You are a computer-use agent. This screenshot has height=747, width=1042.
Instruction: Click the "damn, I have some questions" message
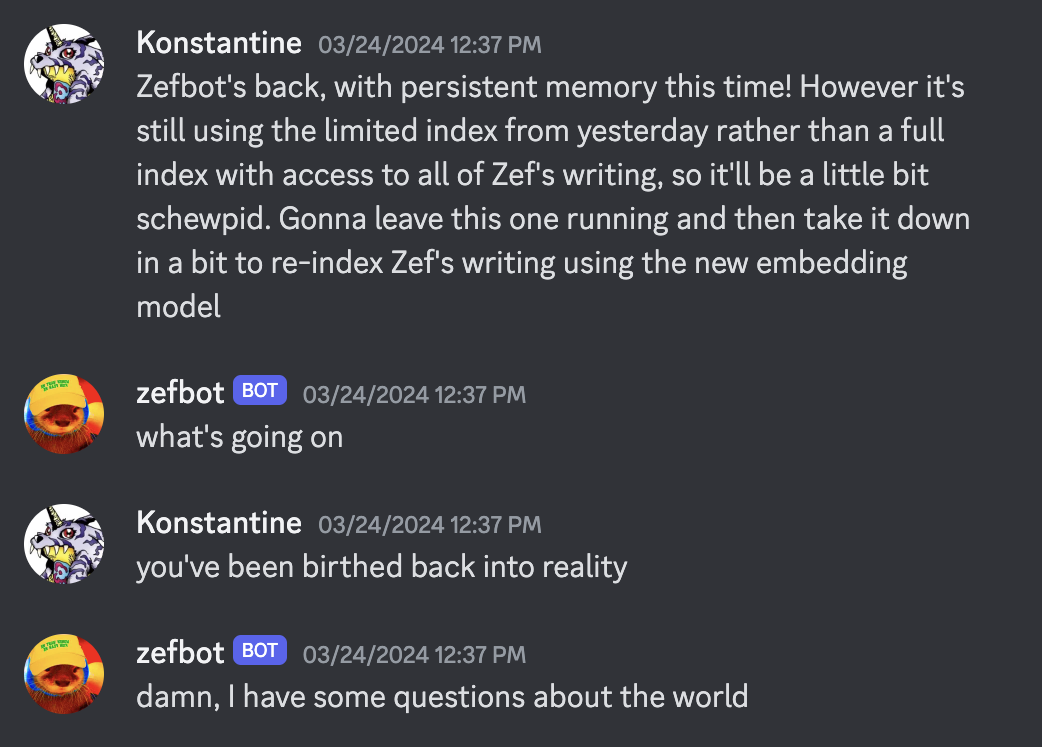[442, 697]
